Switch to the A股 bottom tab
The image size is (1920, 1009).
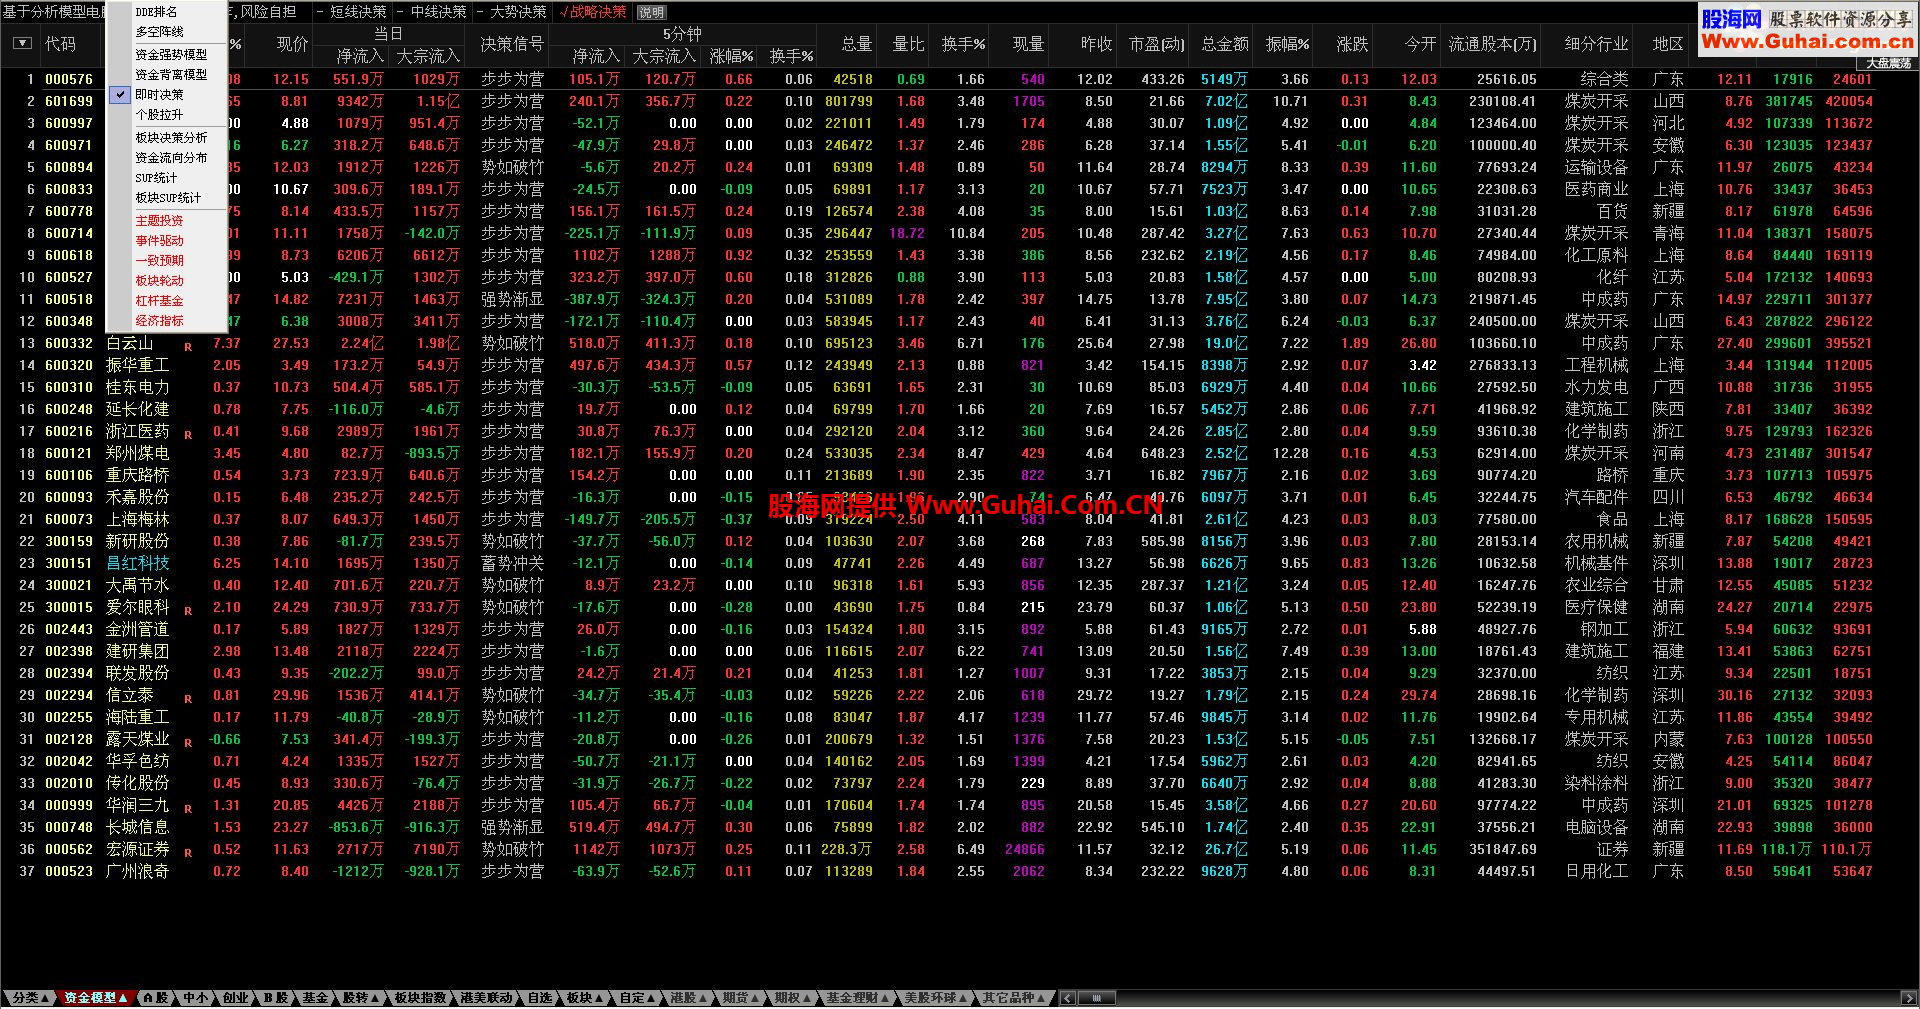pyautogui.click(x=155, y=998)
